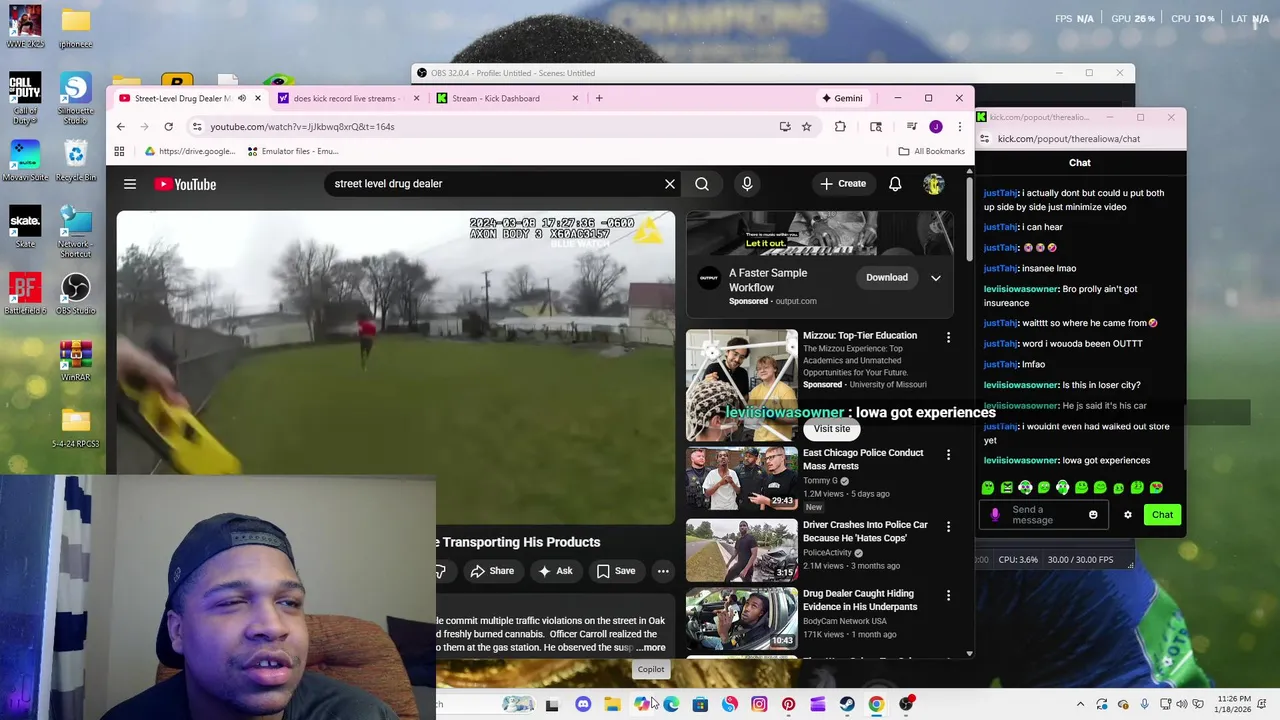Click the purple microphone icon in Kick chat
The image size is (1280, 720).
click(x=995, y=515)
